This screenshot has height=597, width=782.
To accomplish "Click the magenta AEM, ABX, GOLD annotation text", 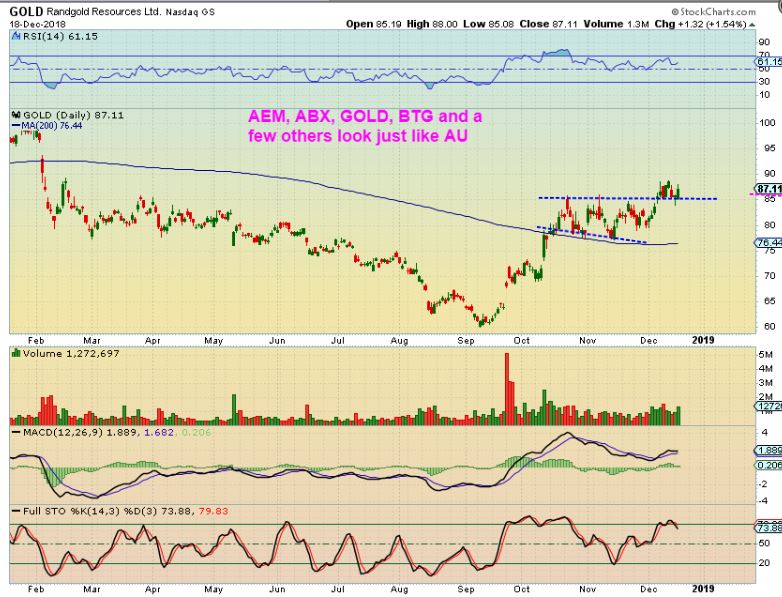I will coord(365,126).
